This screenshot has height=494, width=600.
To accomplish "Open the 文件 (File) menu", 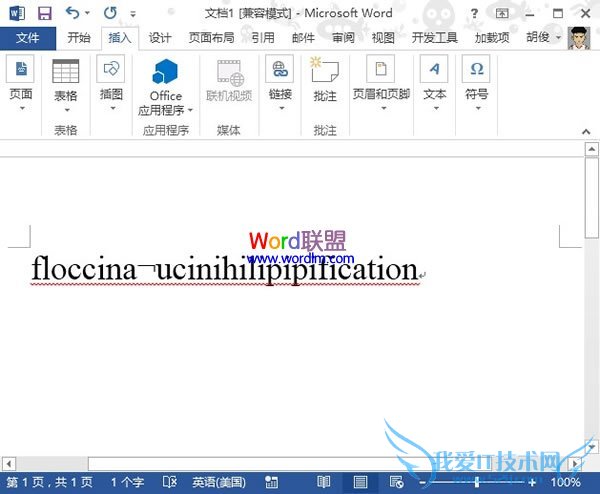I will coord(28,38).
